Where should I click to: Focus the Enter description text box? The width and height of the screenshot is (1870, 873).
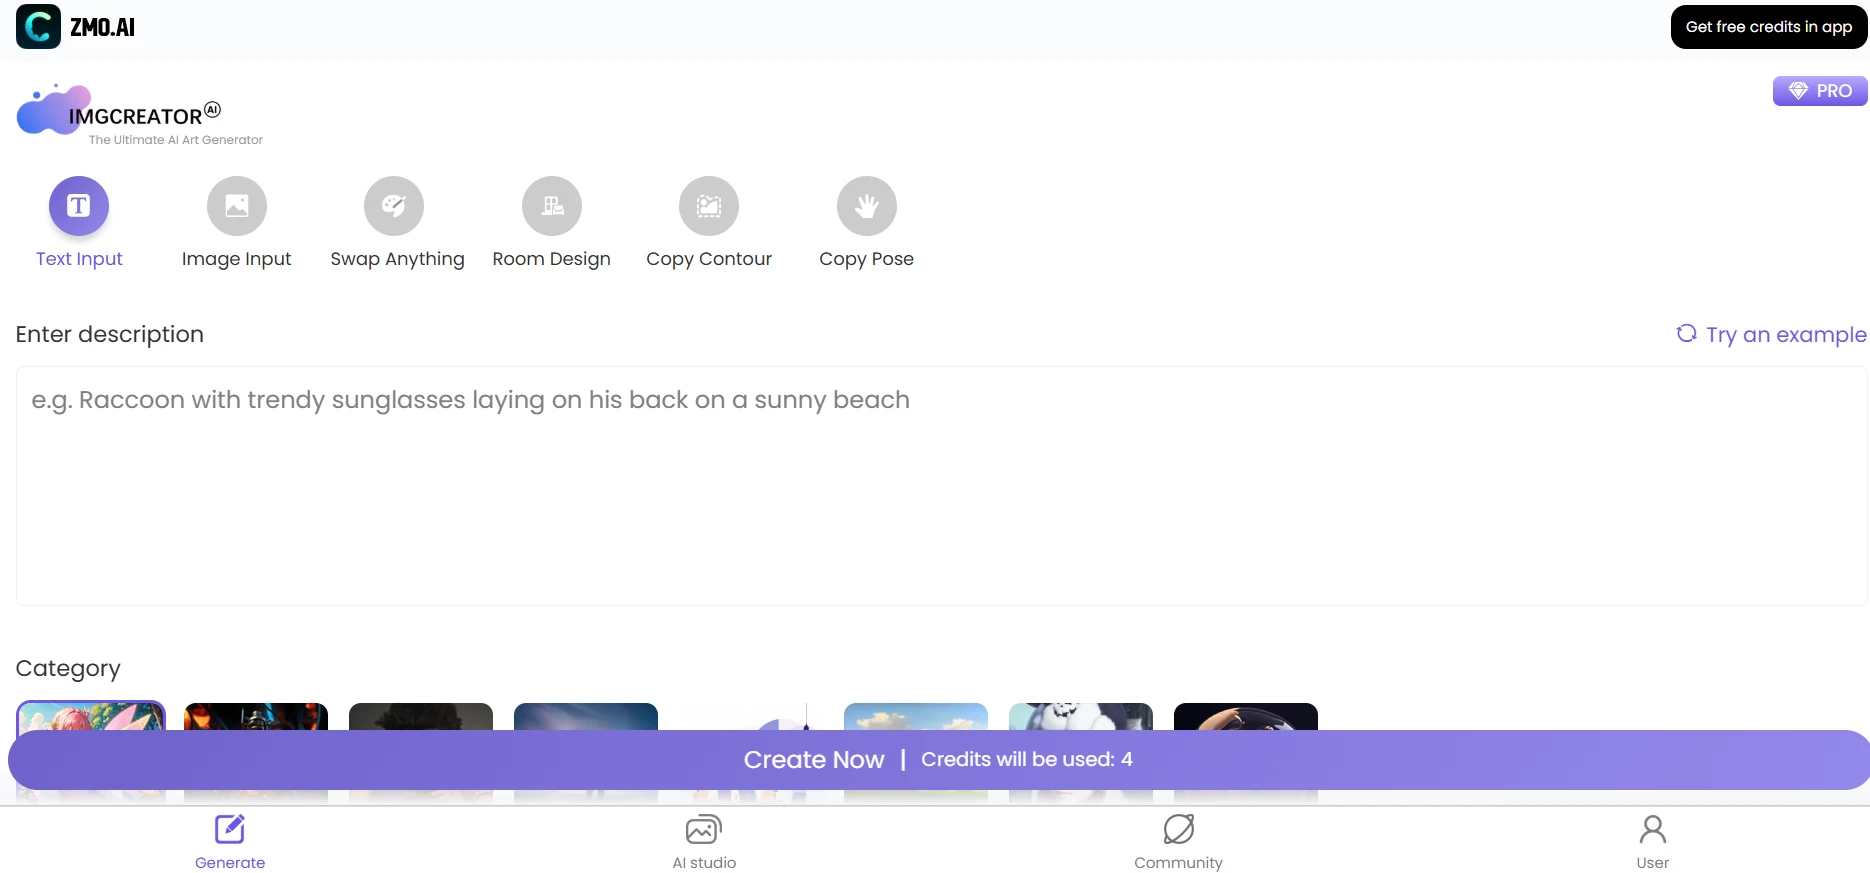(x=940, y=485)
